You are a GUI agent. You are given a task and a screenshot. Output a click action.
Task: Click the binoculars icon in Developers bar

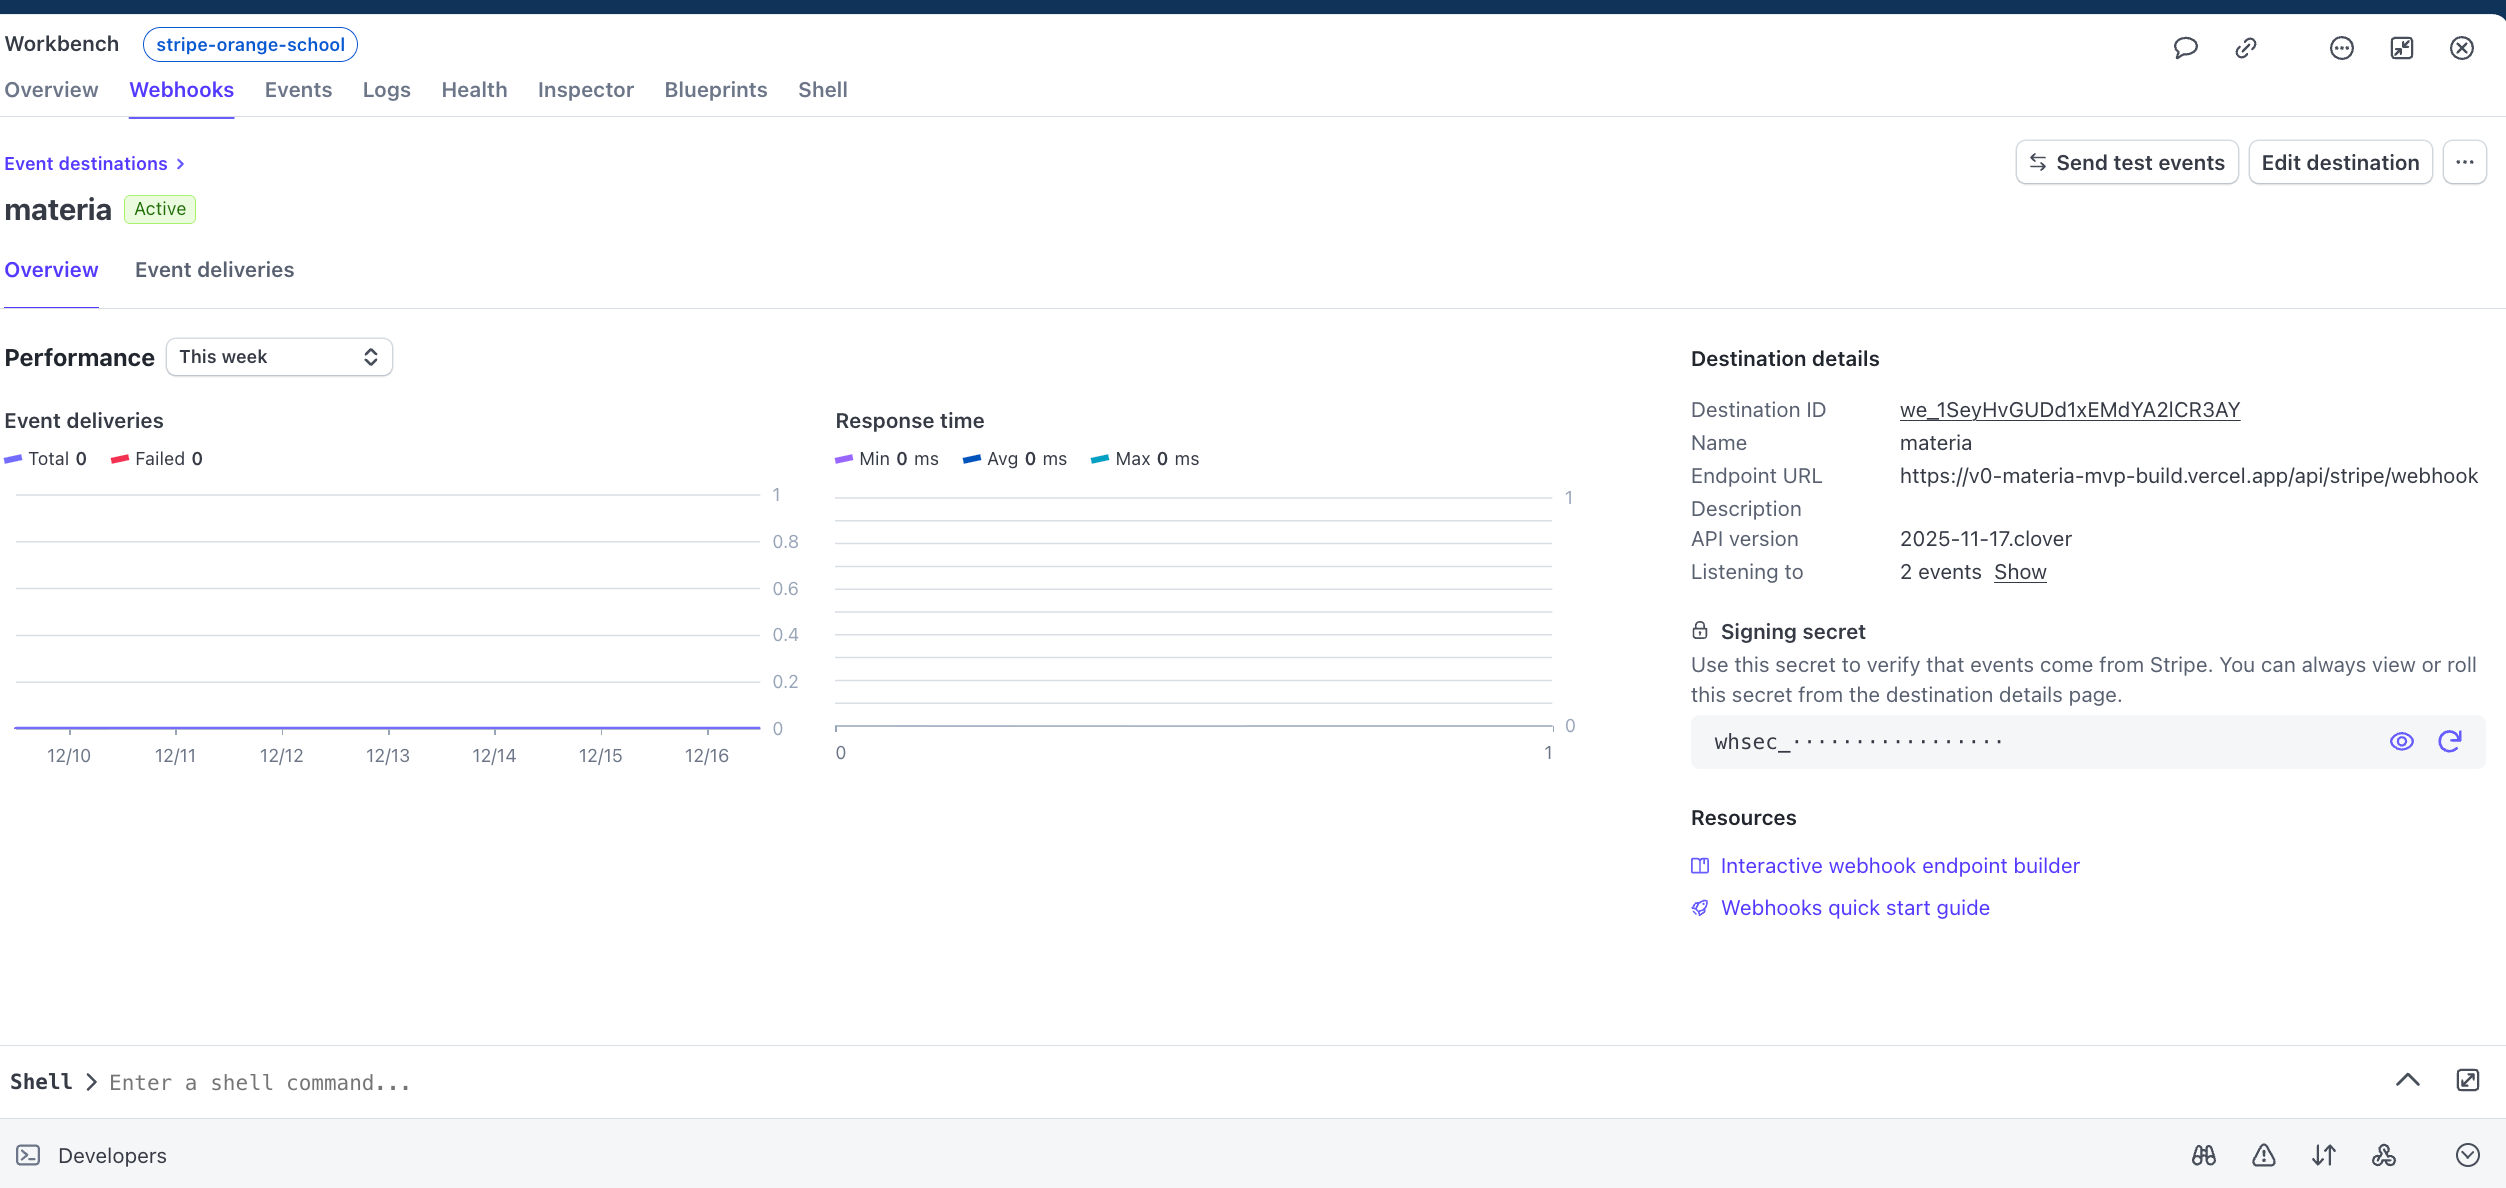2204,1155
